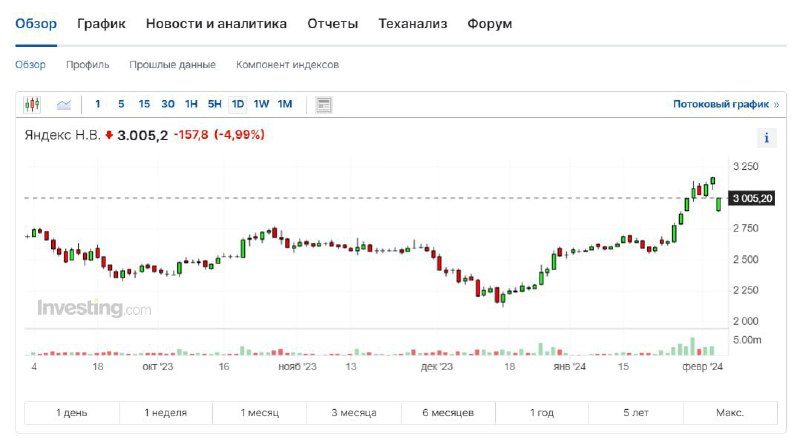Switch to candlestick chart type icon
Image resolution: width=800 pixels, height=446 pixels.
(x=32, y=105)
